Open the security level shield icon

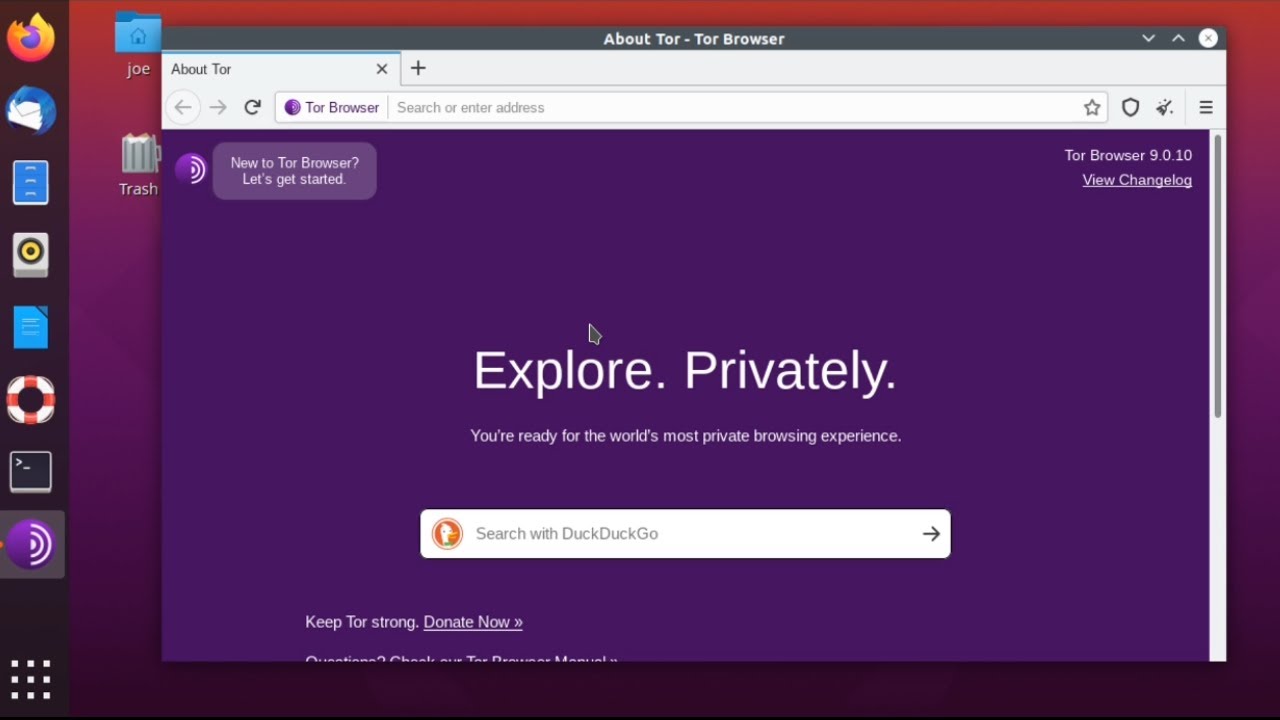(1131, 107)
